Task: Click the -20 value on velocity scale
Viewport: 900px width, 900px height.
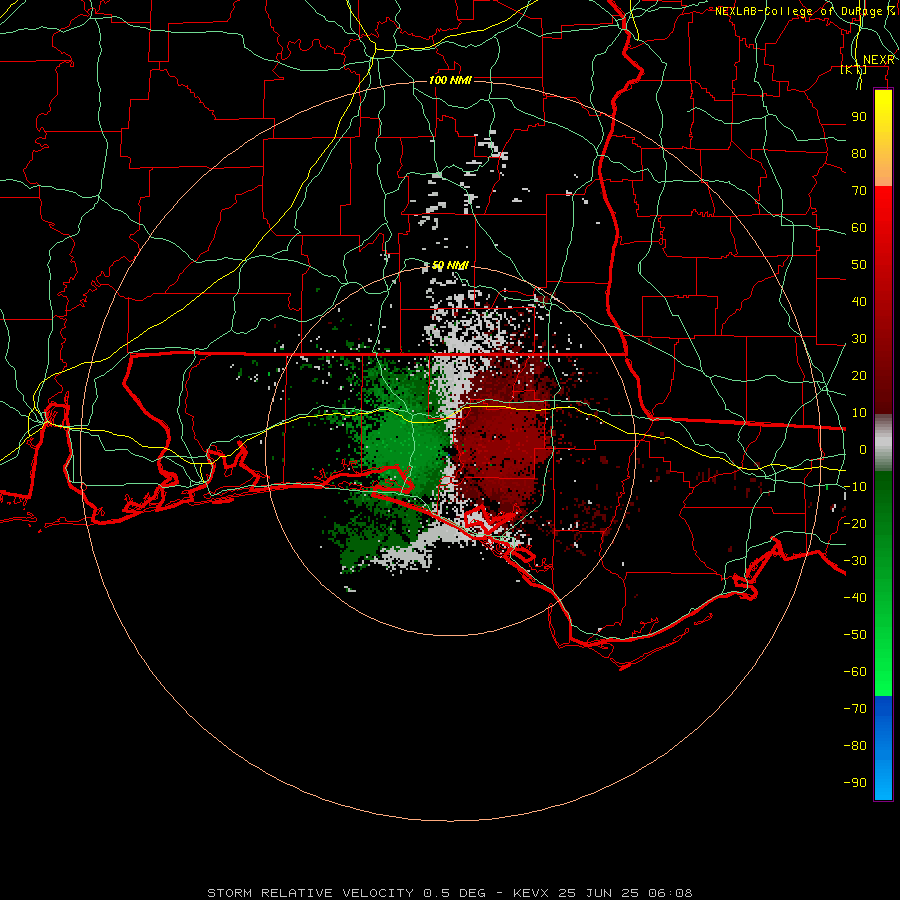Action: point(855,523)
